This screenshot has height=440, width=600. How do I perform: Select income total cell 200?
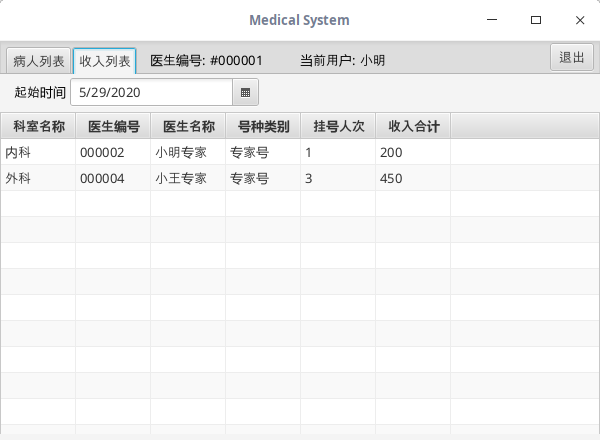[x=413, y=152]
